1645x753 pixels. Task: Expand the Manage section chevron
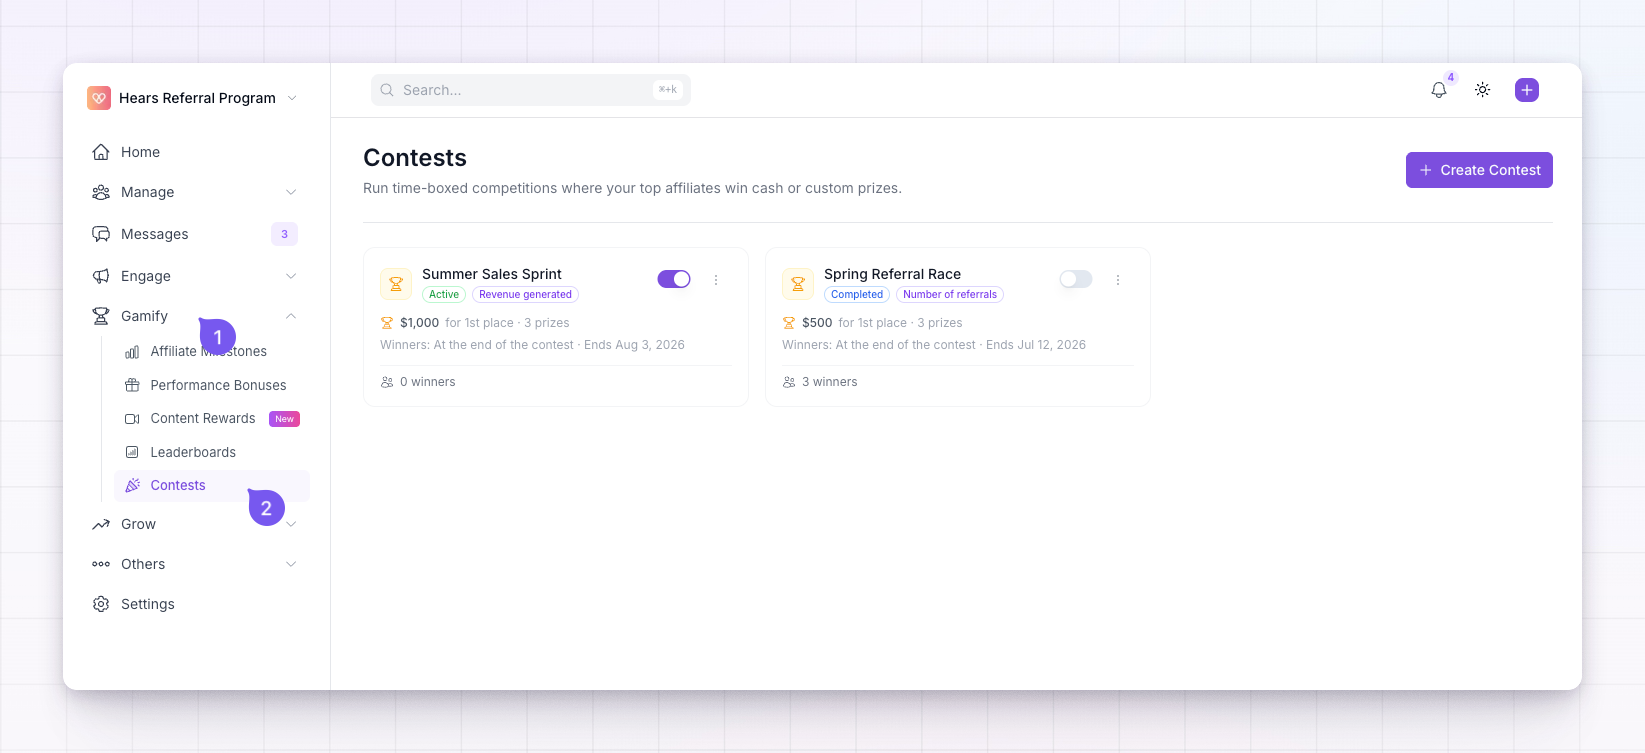point(291,192)
